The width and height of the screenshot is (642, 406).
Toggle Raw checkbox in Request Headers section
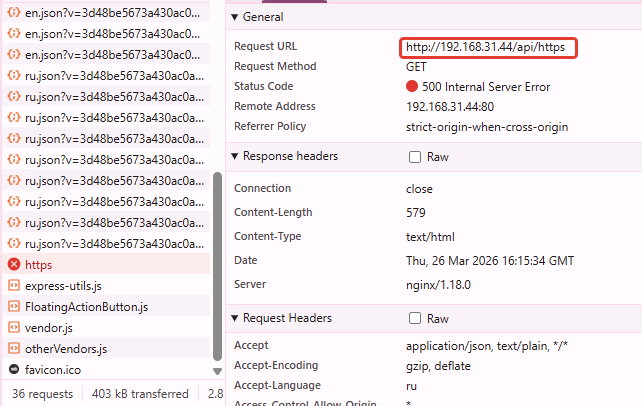[x=415, y=319]
